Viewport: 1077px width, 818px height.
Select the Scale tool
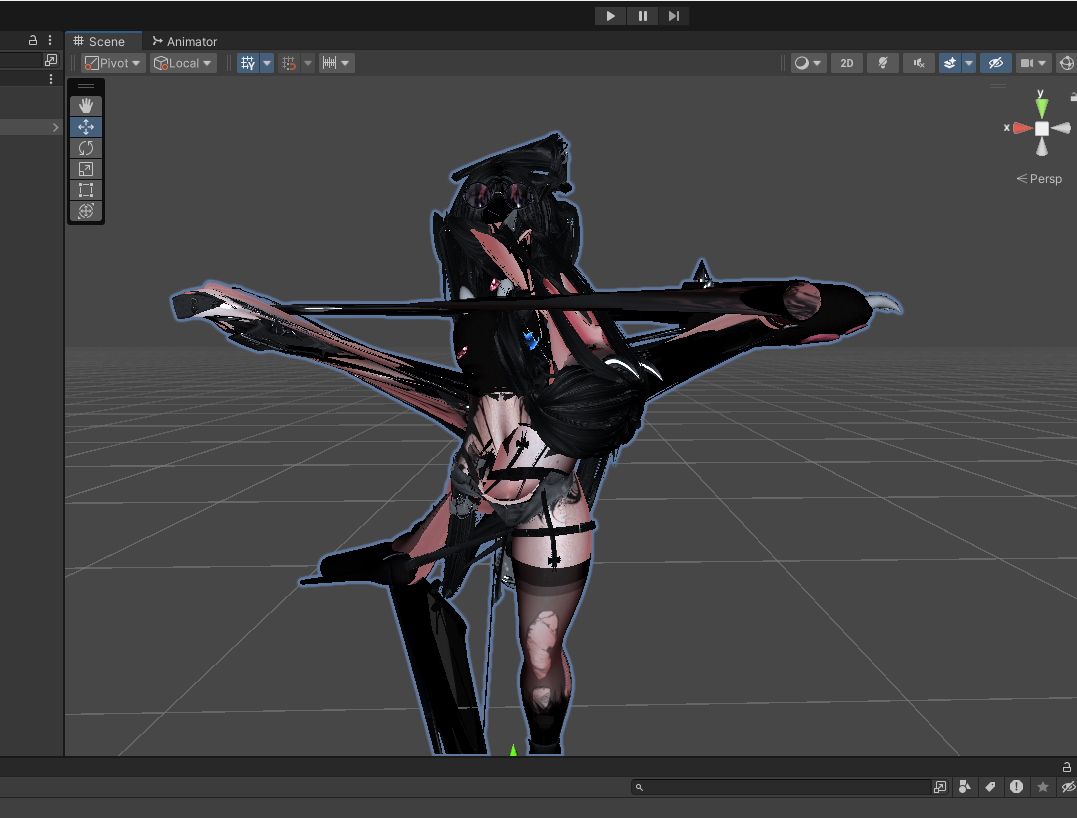[x=86, y=169]
